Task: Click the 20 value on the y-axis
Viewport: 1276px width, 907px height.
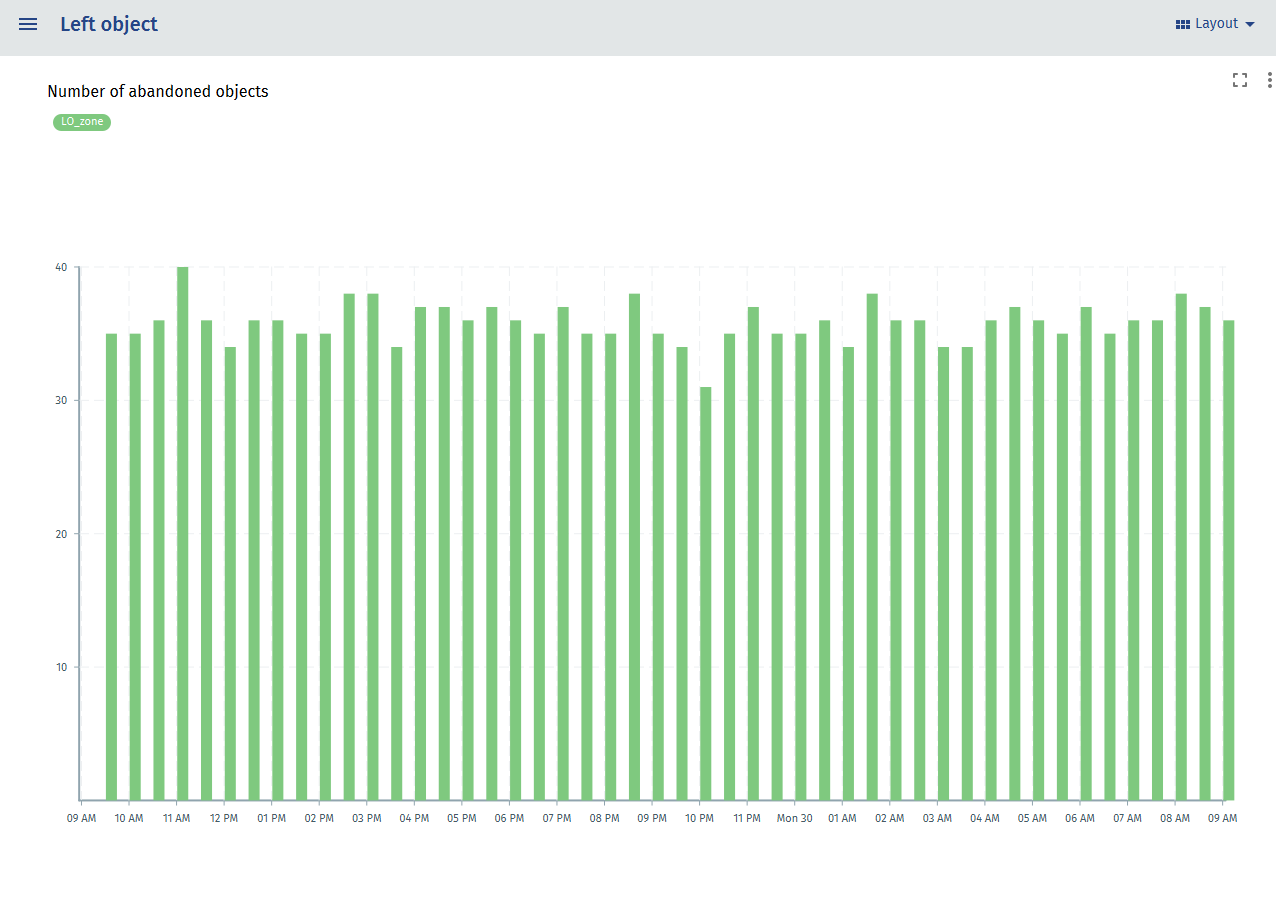Action: tap(61, 534)
